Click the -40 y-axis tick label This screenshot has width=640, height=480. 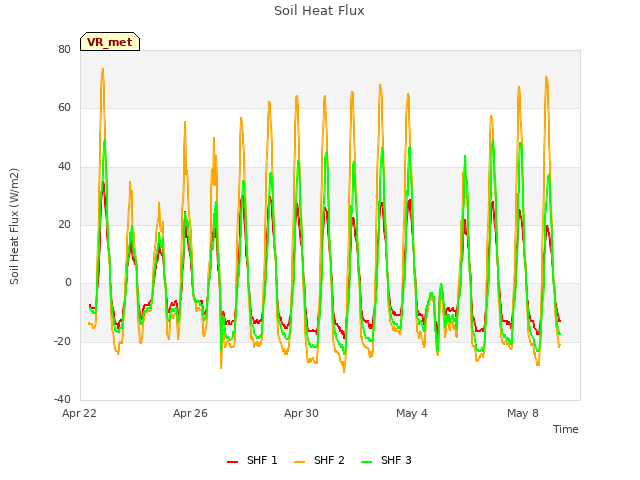(62, 399)
